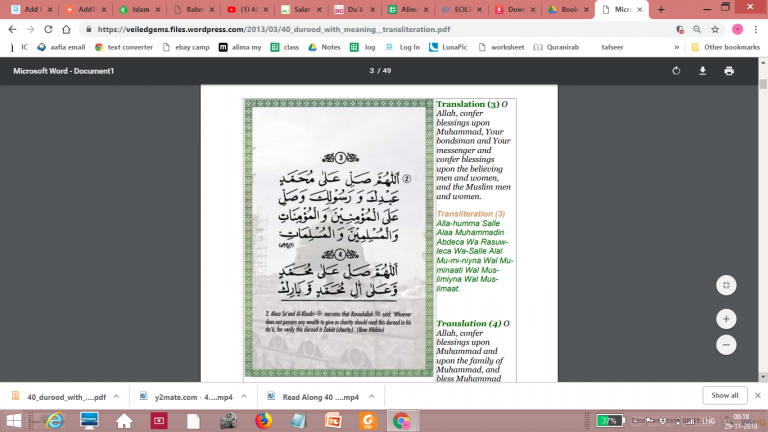The height and width of the screenshot is (432, 768).
Task: Close the downloads bar
Action: point(758,395)
